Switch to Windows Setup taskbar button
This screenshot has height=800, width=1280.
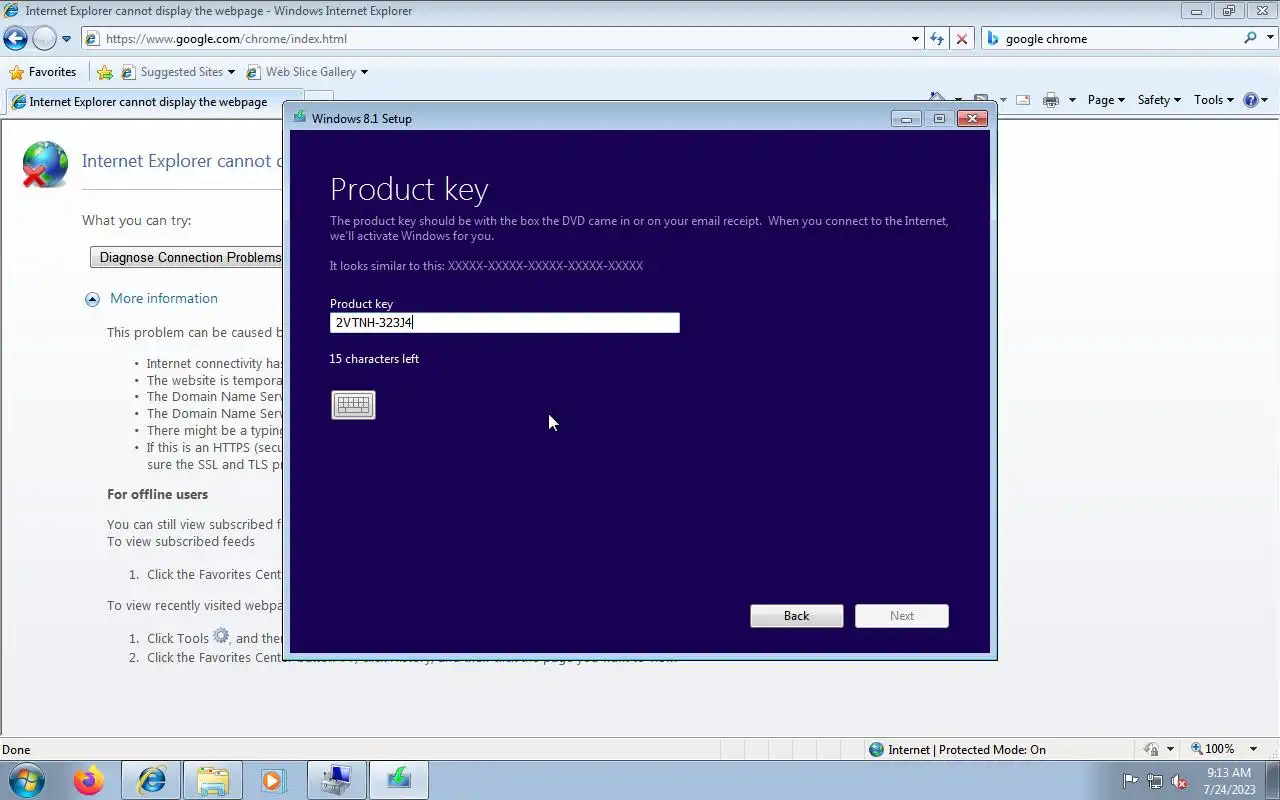click(399, 780)
